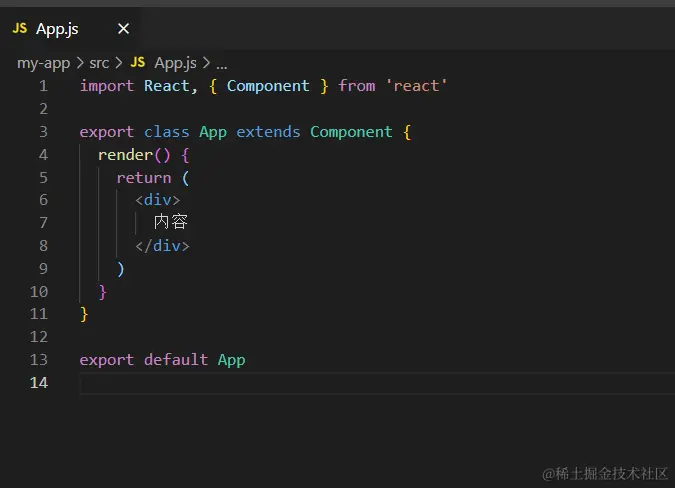The width and height of the screenshot is (675, 488).
Task: Click 'React,' on line 1
Action: tap(171, 86)
